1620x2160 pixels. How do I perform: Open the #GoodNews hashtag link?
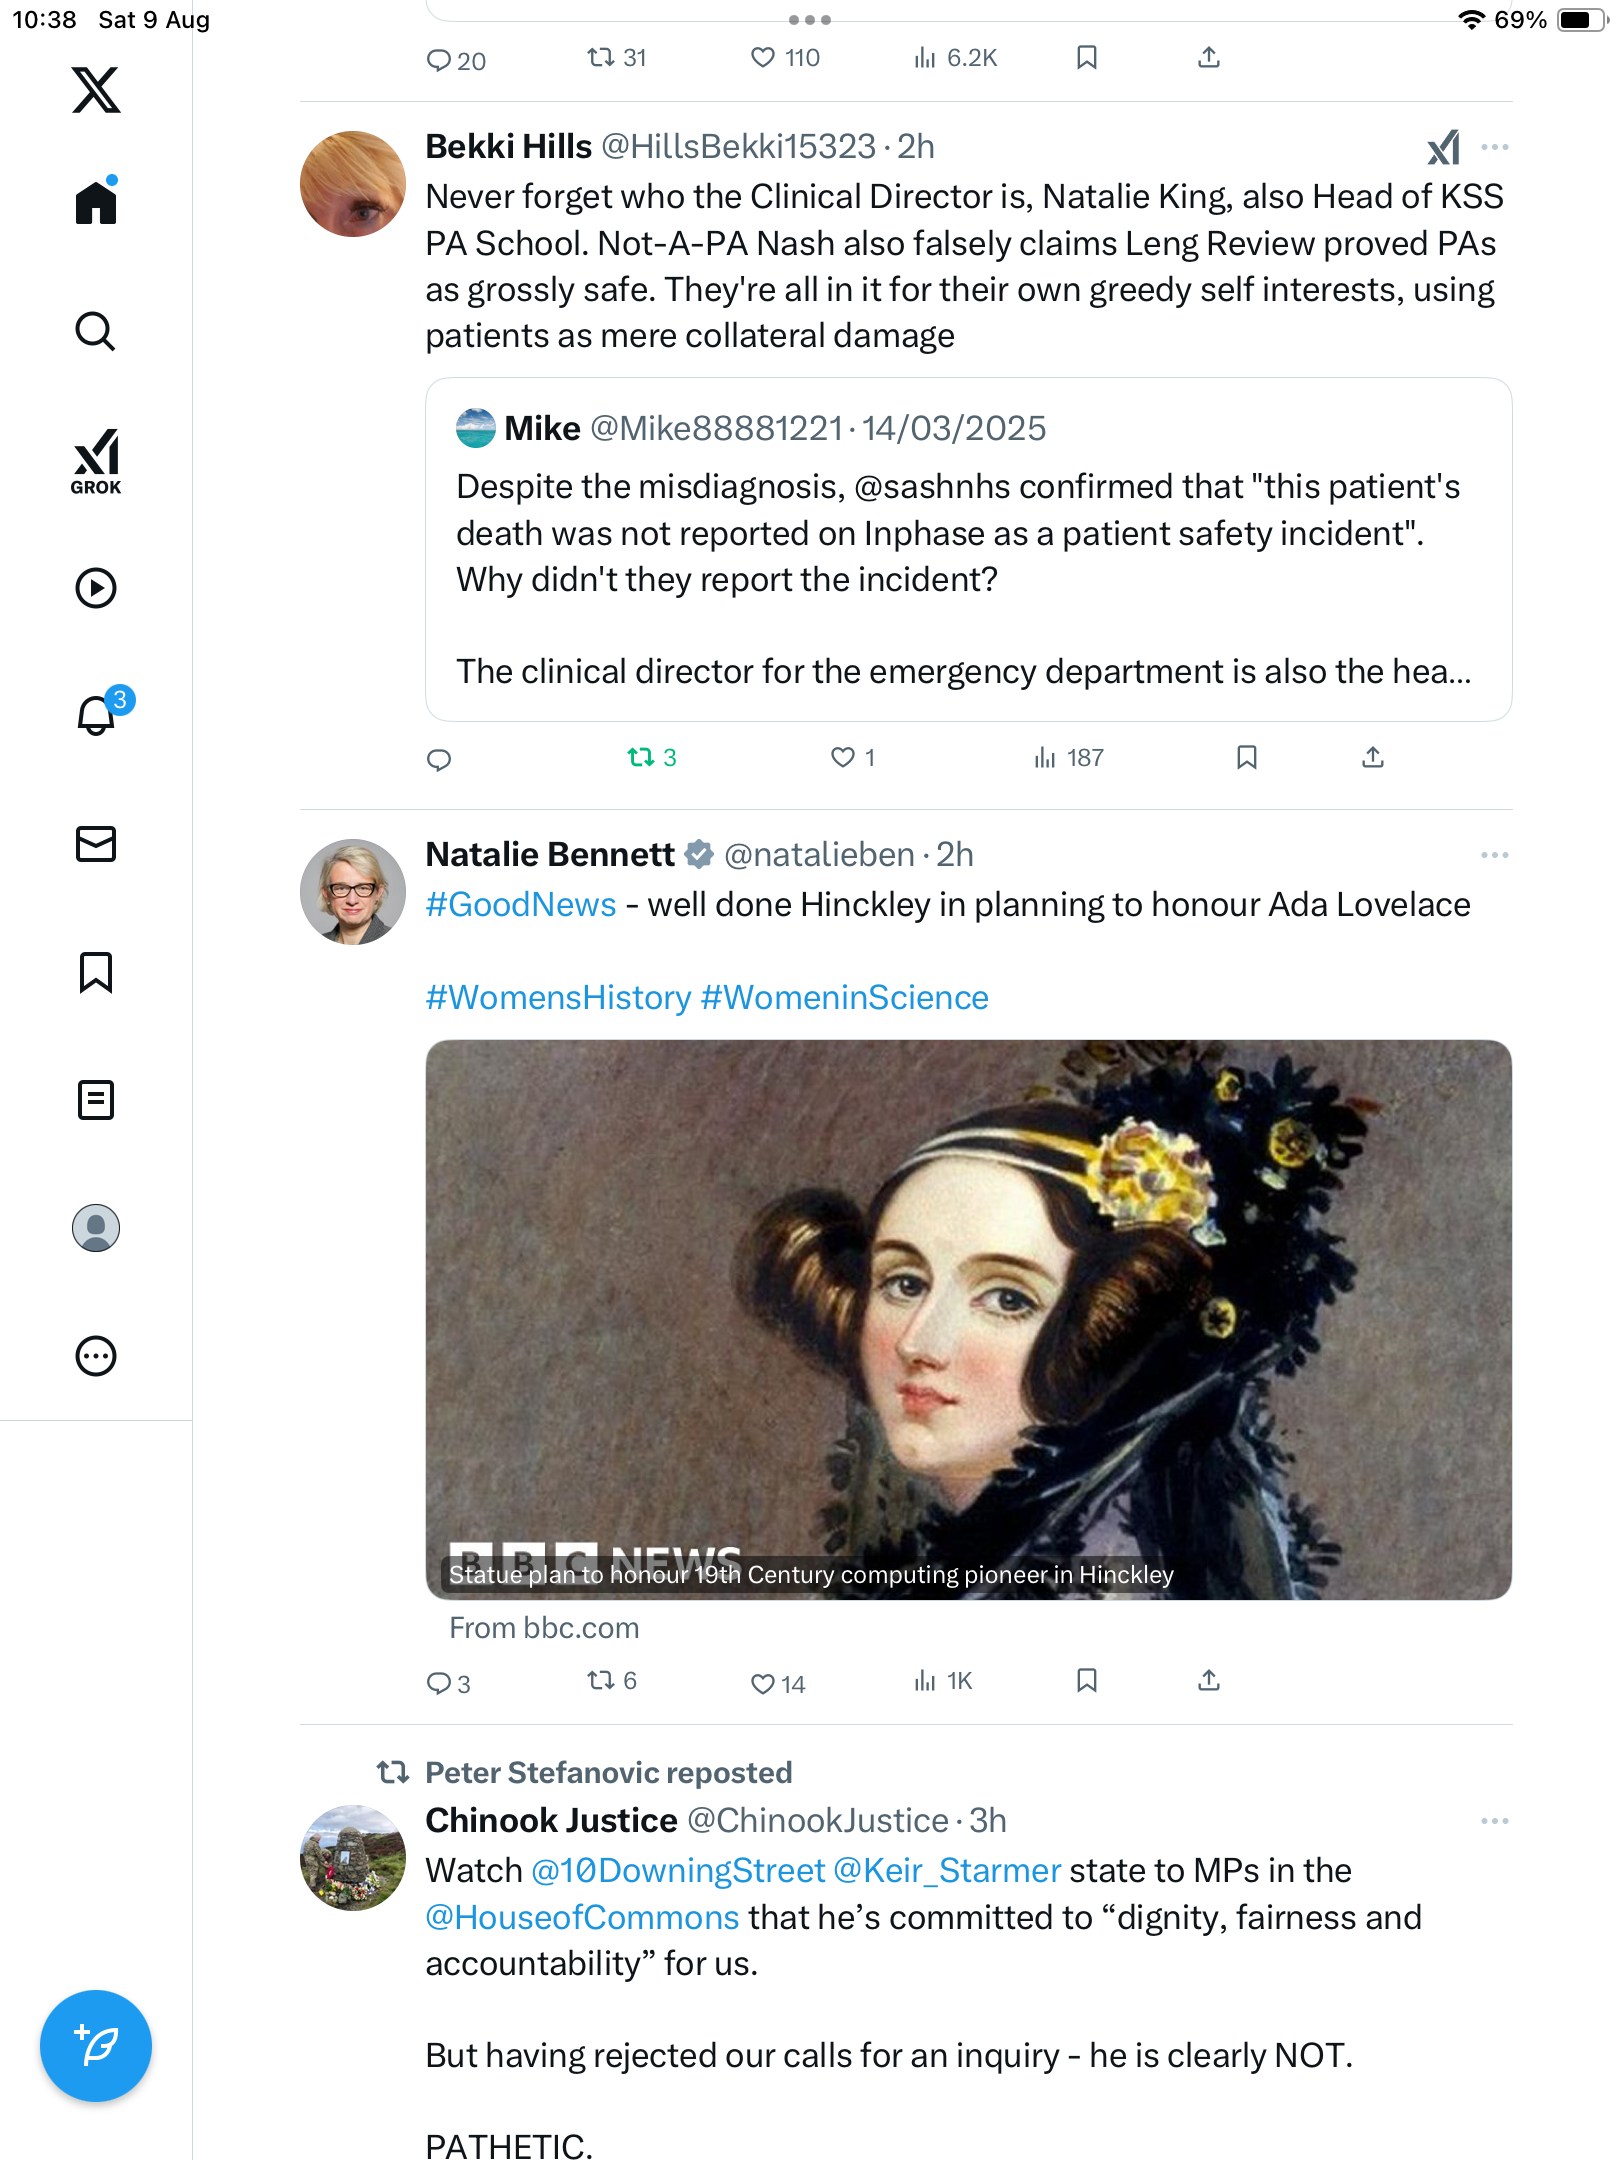(521, 905)
